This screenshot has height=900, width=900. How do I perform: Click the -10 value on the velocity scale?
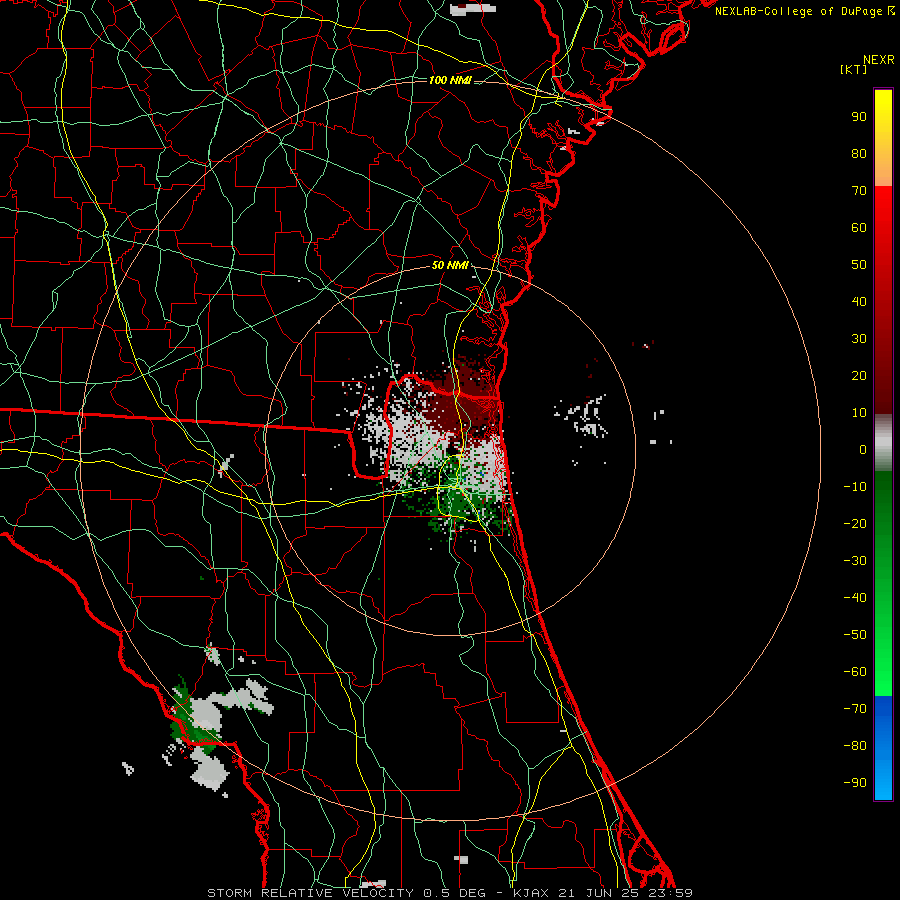click(855, 487)
